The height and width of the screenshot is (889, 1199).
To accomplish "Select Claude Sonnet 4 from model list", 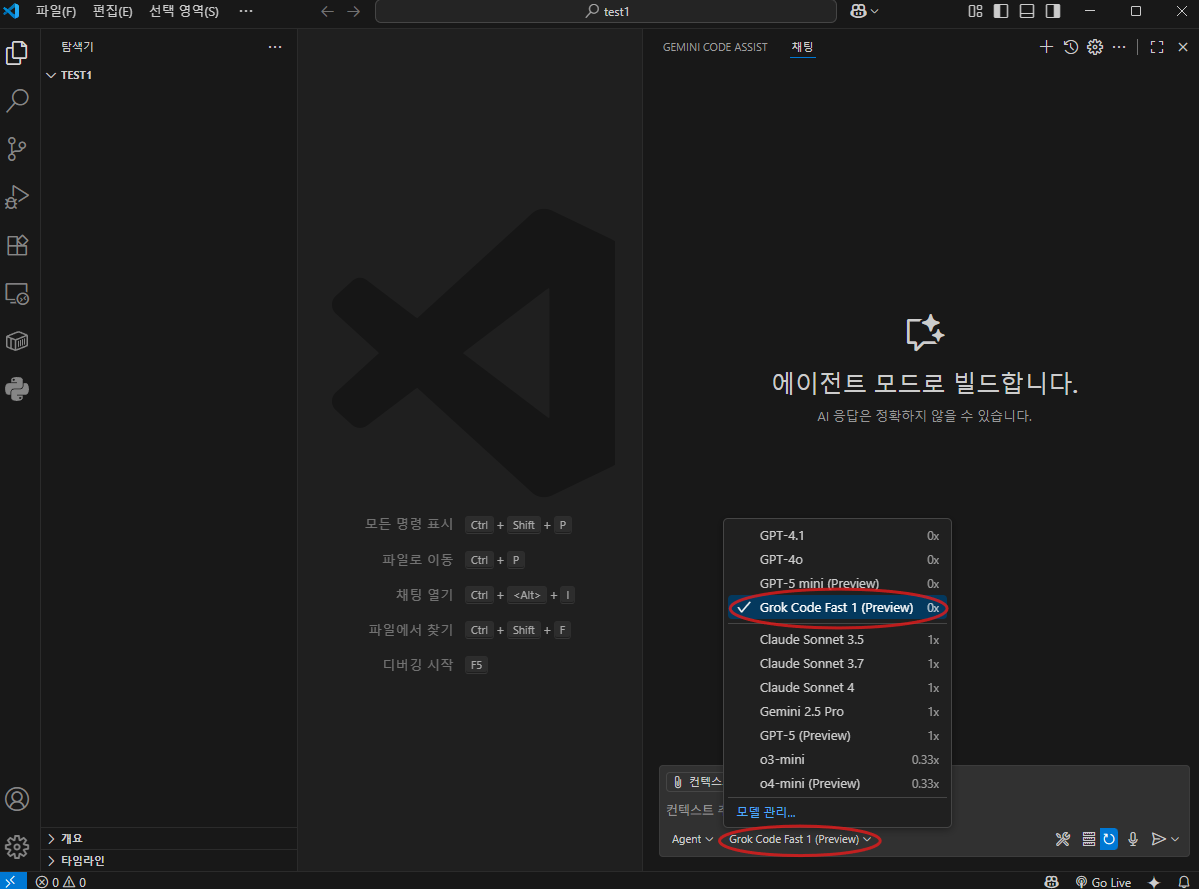I will 807,687.
